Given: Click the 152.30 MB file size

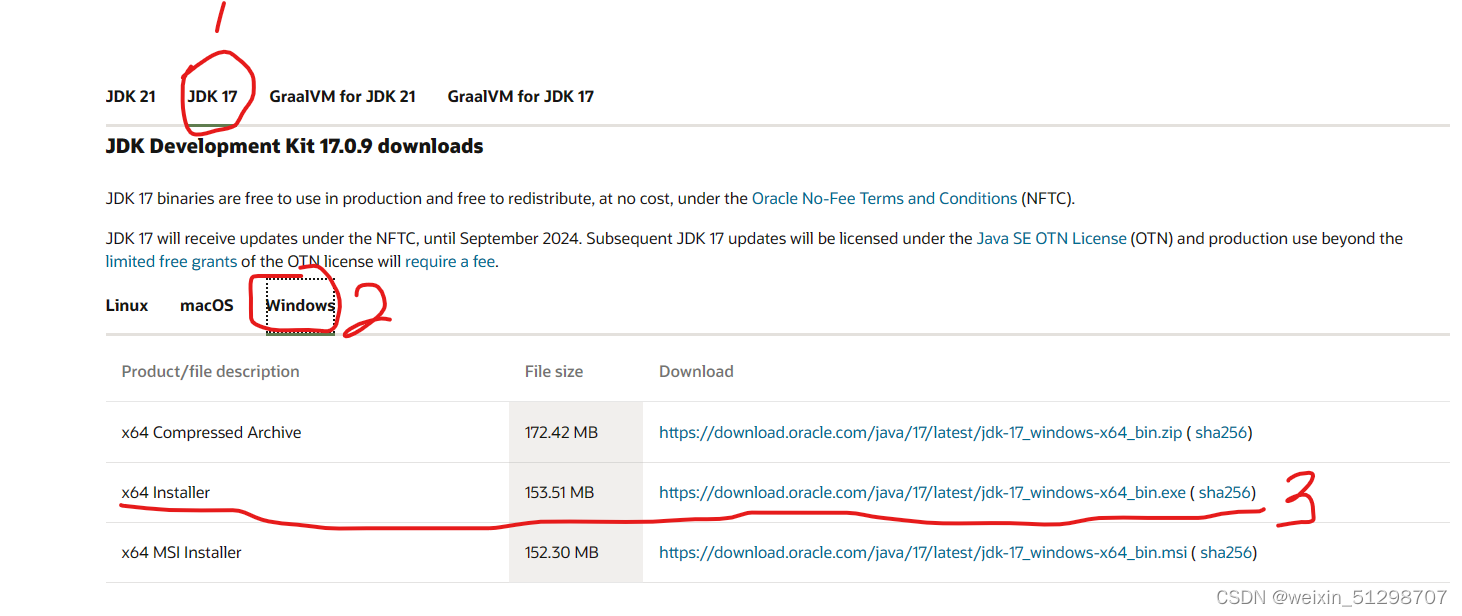Looking at the screenshot, I should [561, 552].
